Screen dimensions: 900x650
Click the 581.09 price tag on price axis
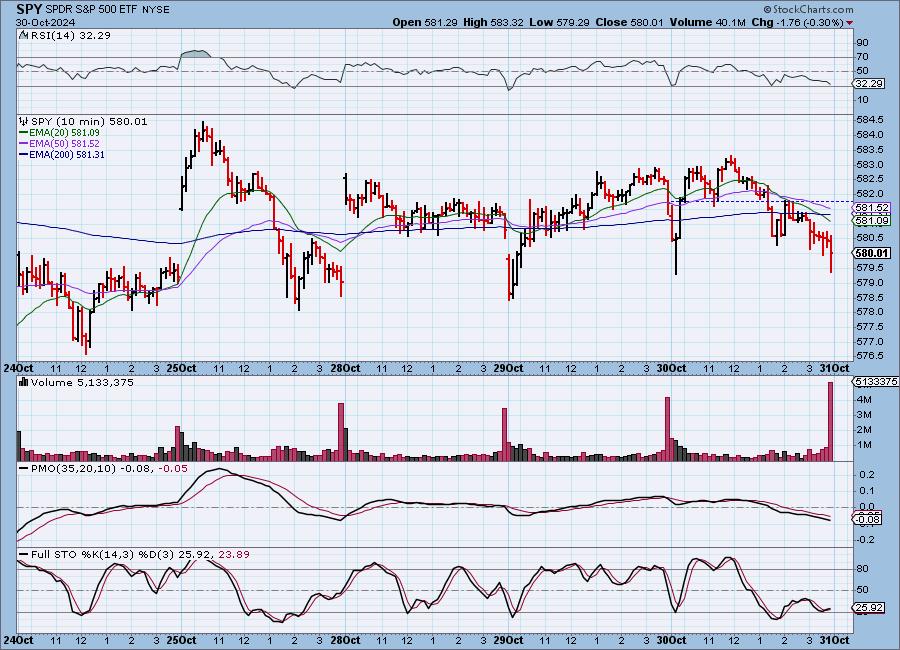click(872, 220)
